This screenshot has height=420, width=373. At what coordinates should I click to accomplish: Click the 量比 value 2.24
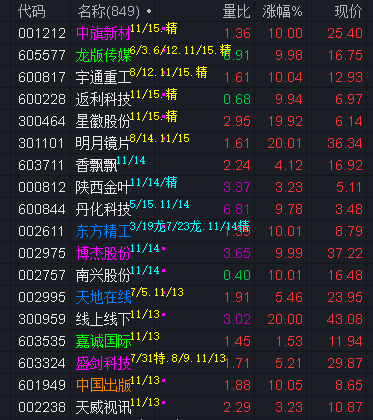(237, 165)
